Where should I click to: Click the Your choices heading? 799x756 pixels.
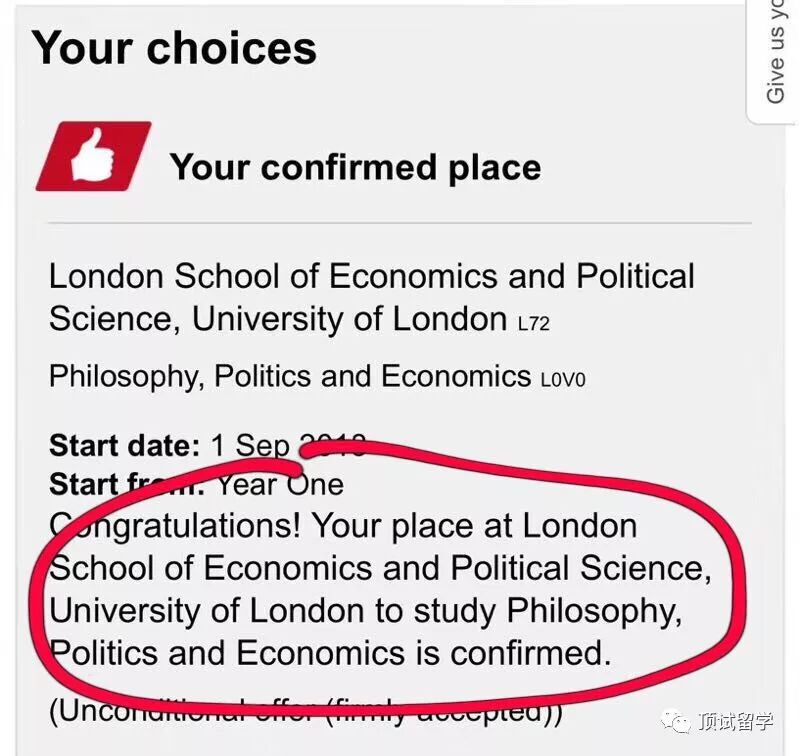174,48
